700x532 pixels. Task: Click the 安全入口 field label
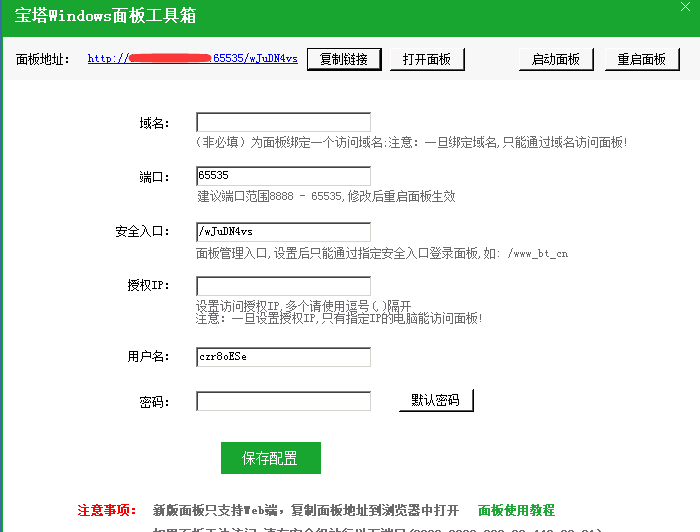142,232
